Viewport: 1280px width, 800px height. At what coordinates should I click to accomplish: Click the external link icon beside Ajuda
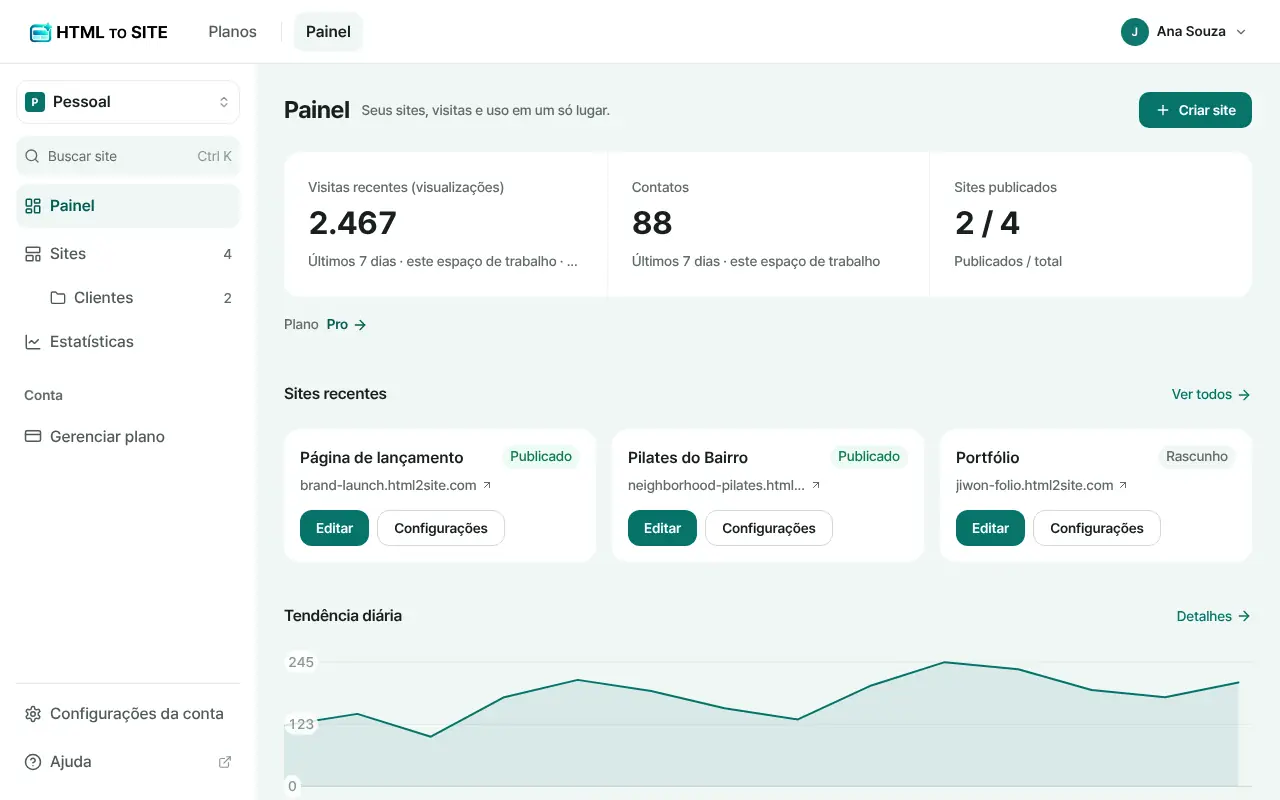point(225,762)
